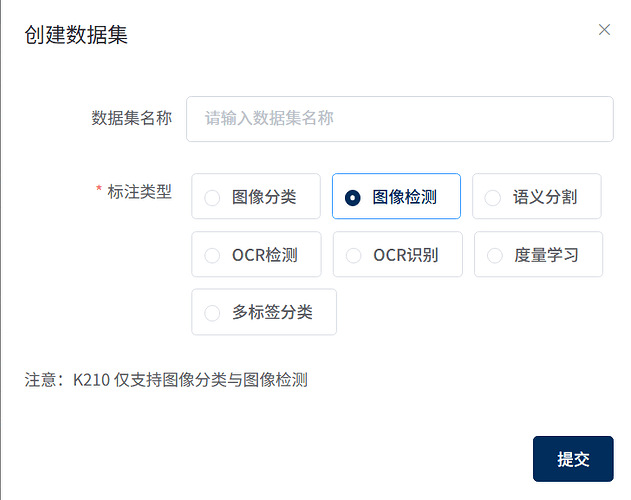The image size is (631, 500).
Task: Click the 语义分割 option label text
Action: 545,197
